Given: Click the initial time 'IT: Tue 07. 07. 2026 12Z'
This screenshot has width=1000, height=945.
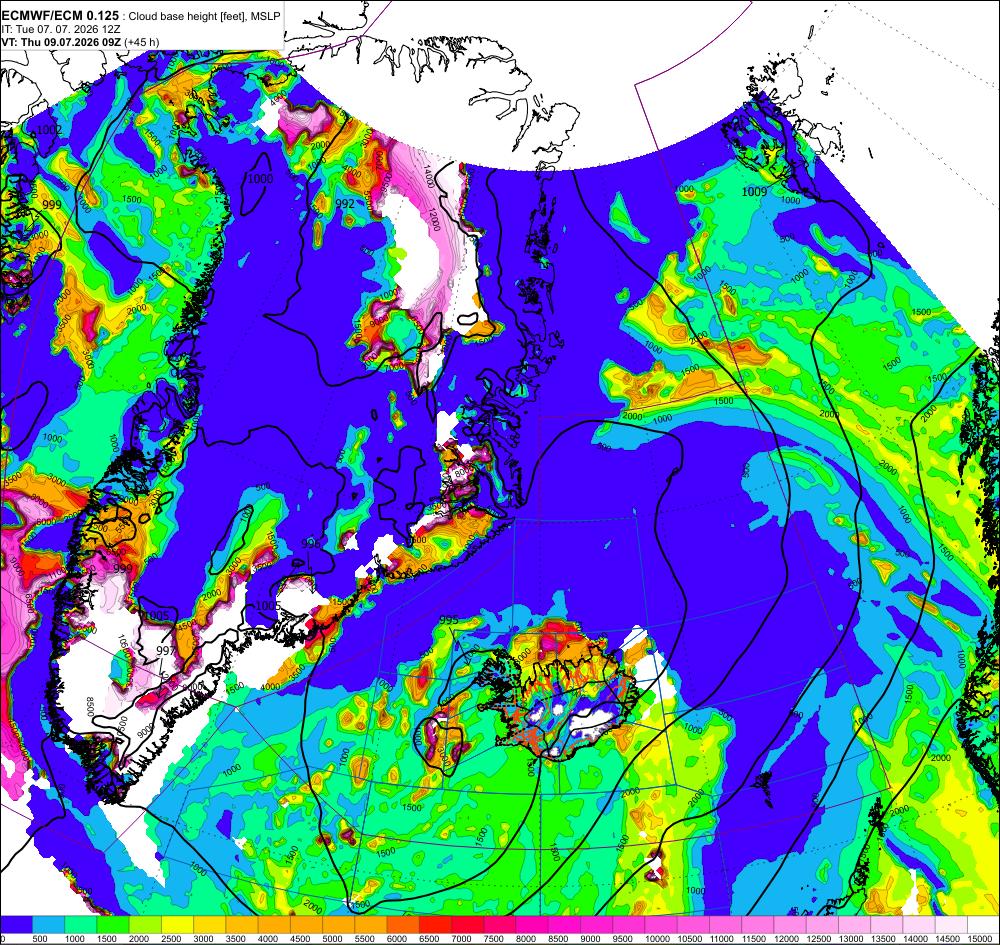Looking at the screenshot, I should tap(59, 29).
